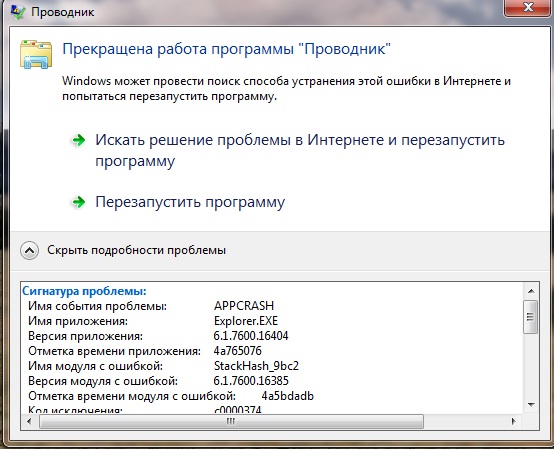Image resolution: width=554 pixels, height=450 pixels.
Task: Click vertical scrollbar down arrow
Action: [531, 405]
